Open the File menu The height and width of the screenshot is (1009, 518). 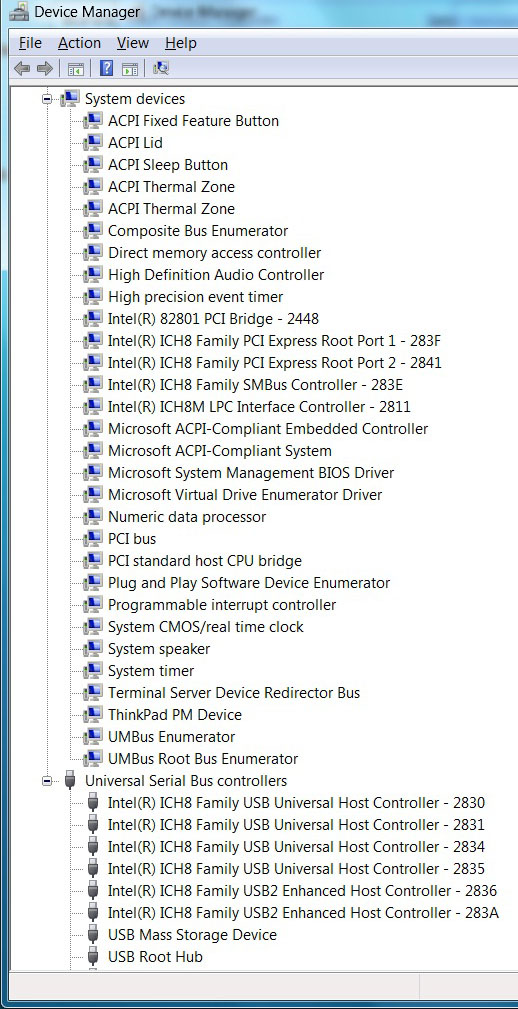click(30, 43)
